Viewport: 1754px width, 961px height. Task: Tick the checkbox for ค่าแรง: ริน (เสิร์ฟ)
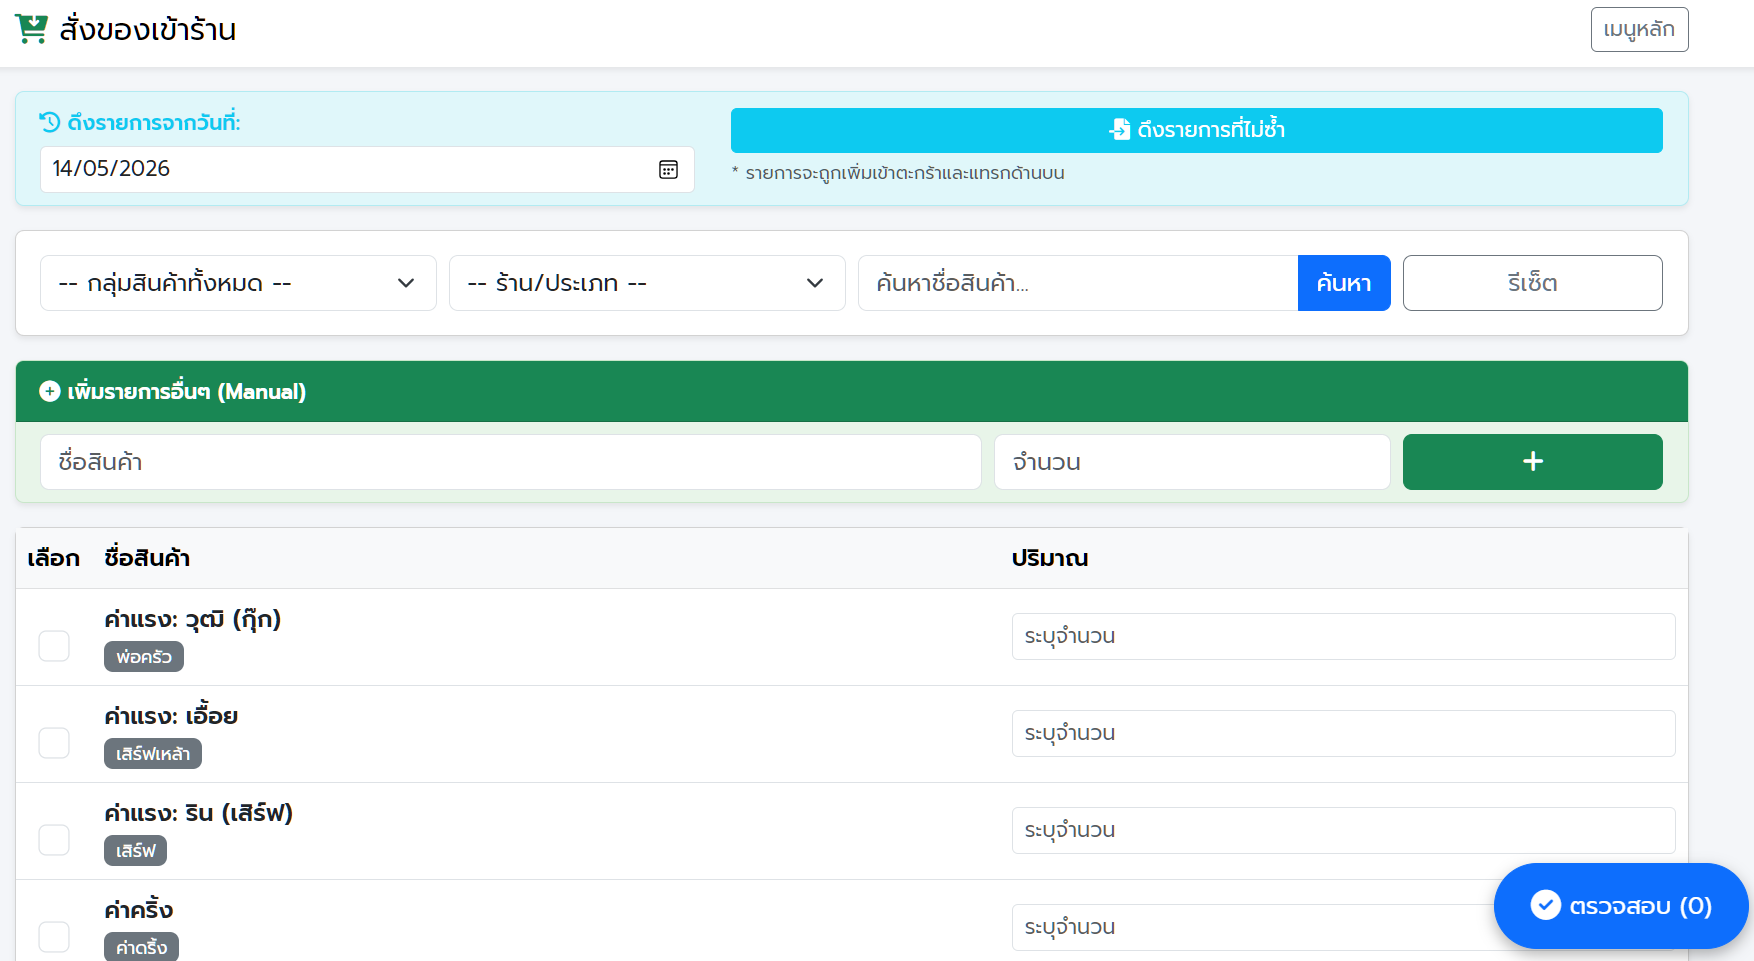coord(54,840)
